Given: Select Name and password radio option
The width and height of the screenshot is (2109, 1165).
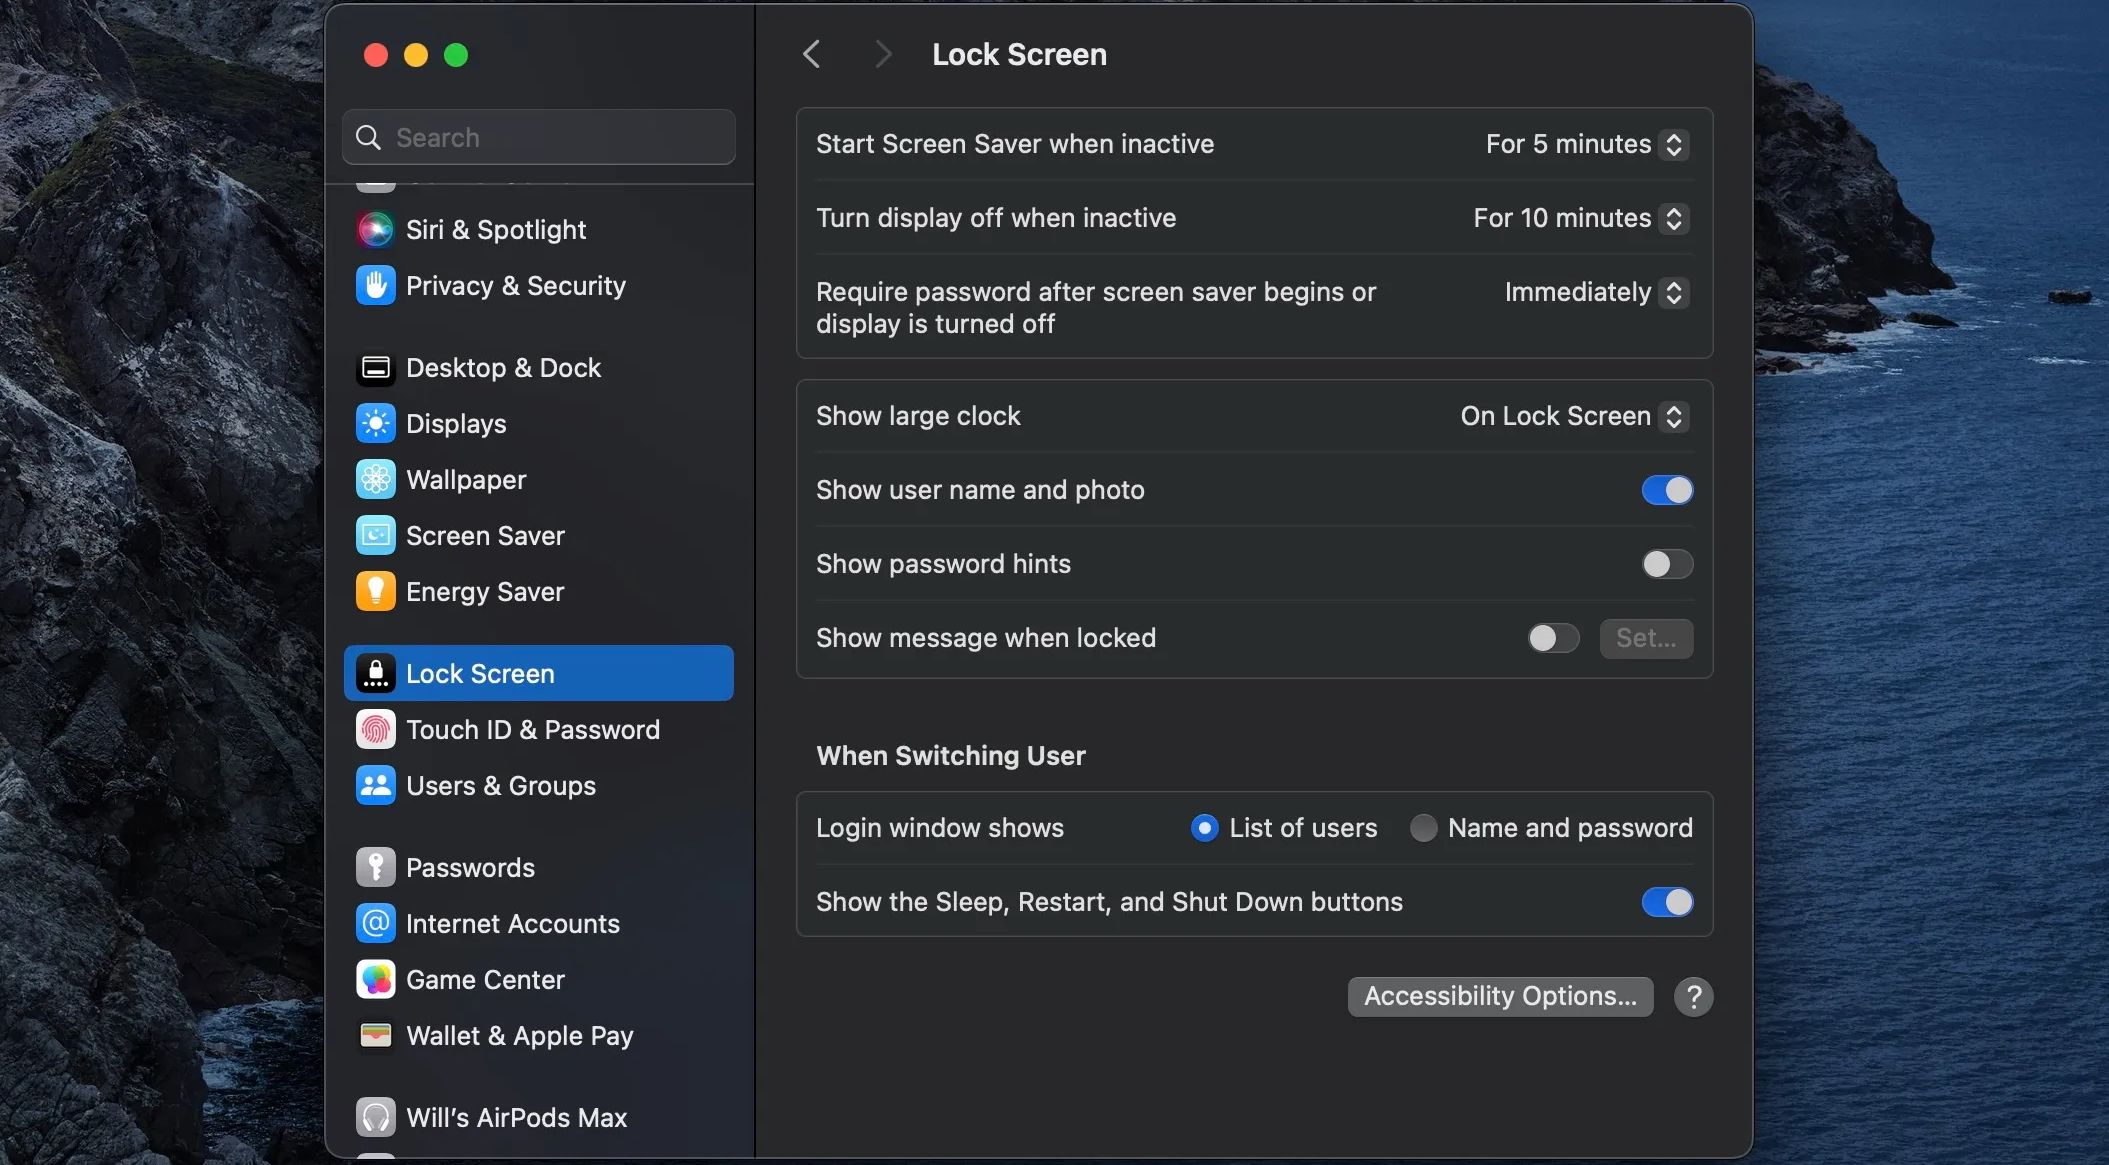Looking at the screenshot, I should [1423, 828].
